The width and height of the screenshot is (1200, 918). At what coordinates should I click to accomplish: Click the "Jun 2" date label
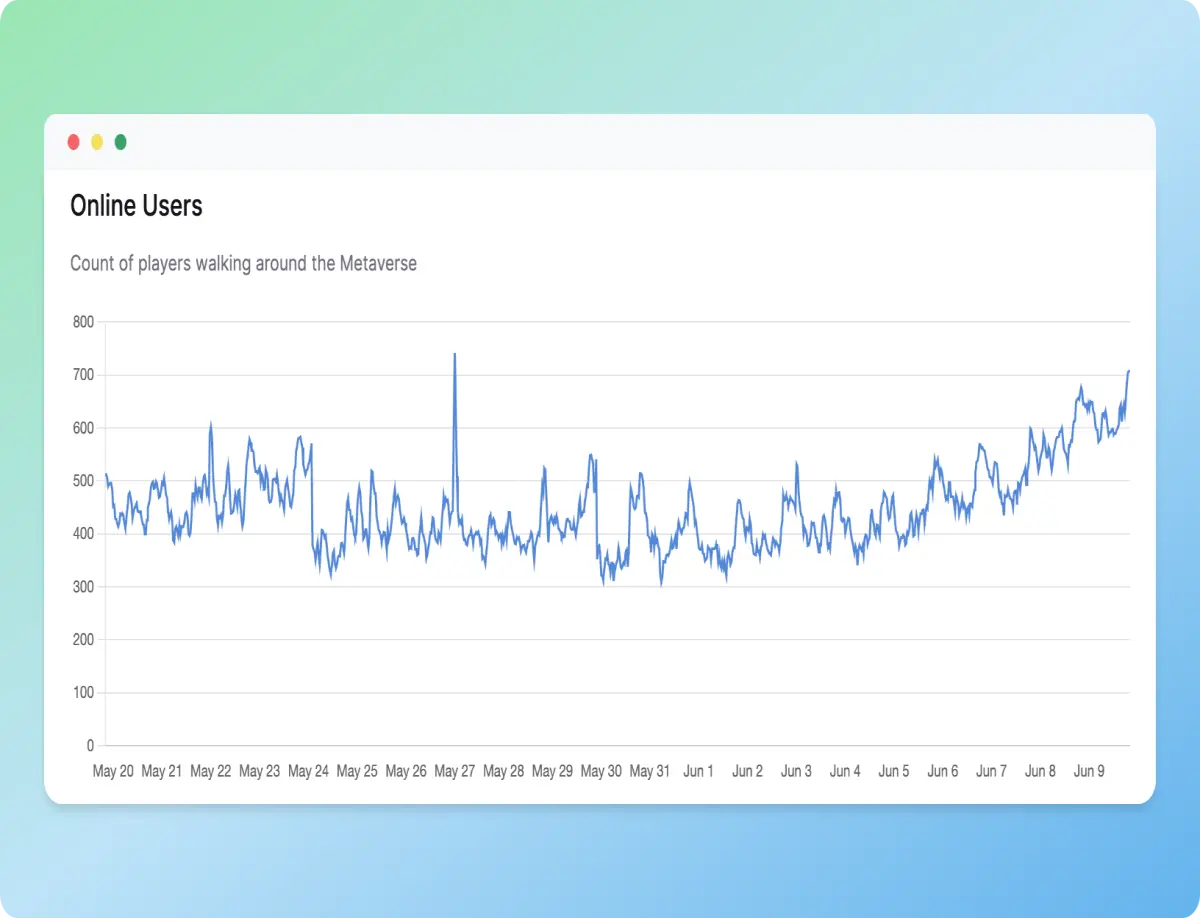tap(748, 772)
